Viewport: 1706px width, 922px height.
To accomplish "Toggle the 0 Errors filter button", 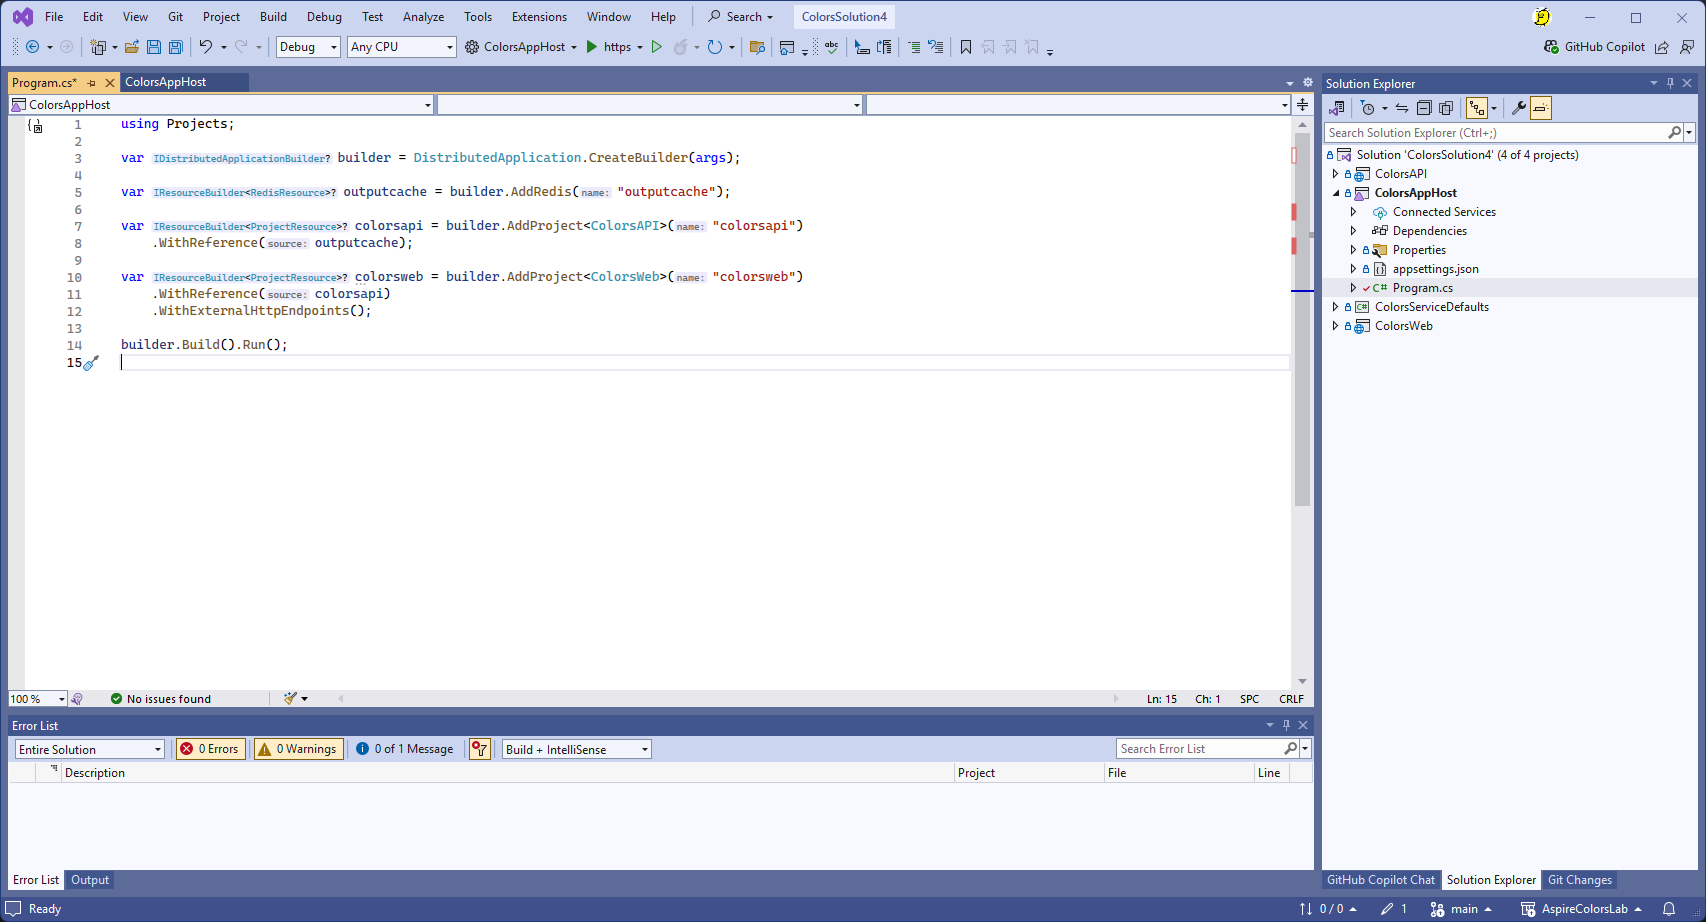I will (210, 749).
